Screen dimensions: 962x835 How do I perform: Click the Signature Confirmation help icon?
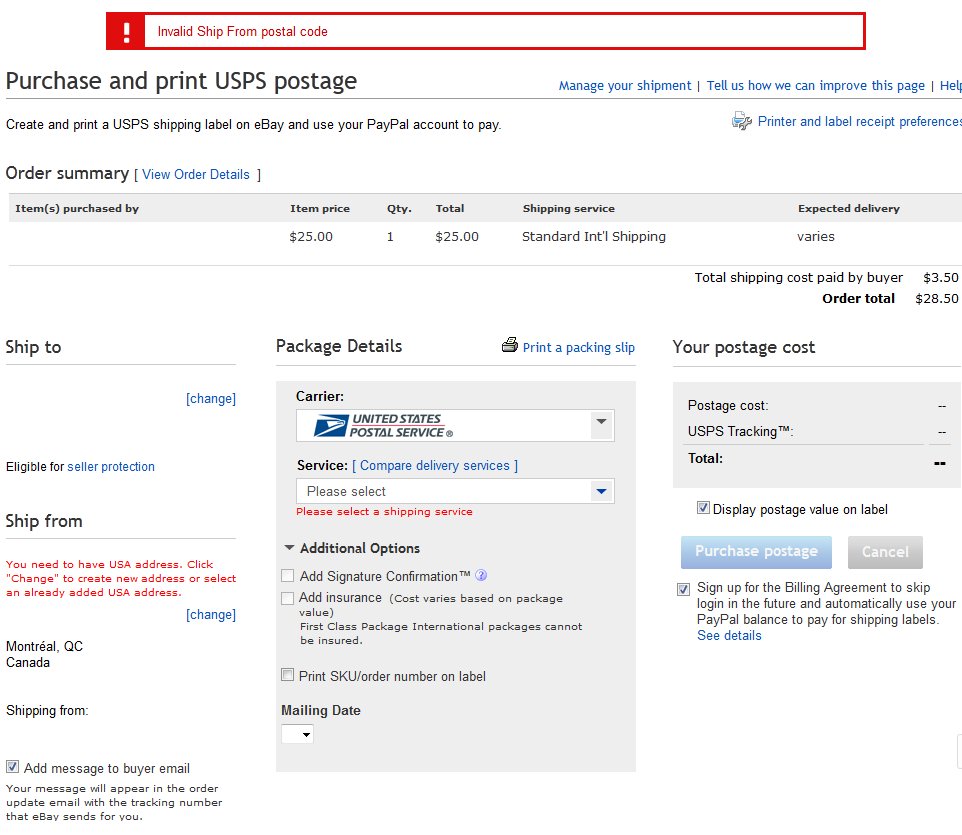(481, 575)
